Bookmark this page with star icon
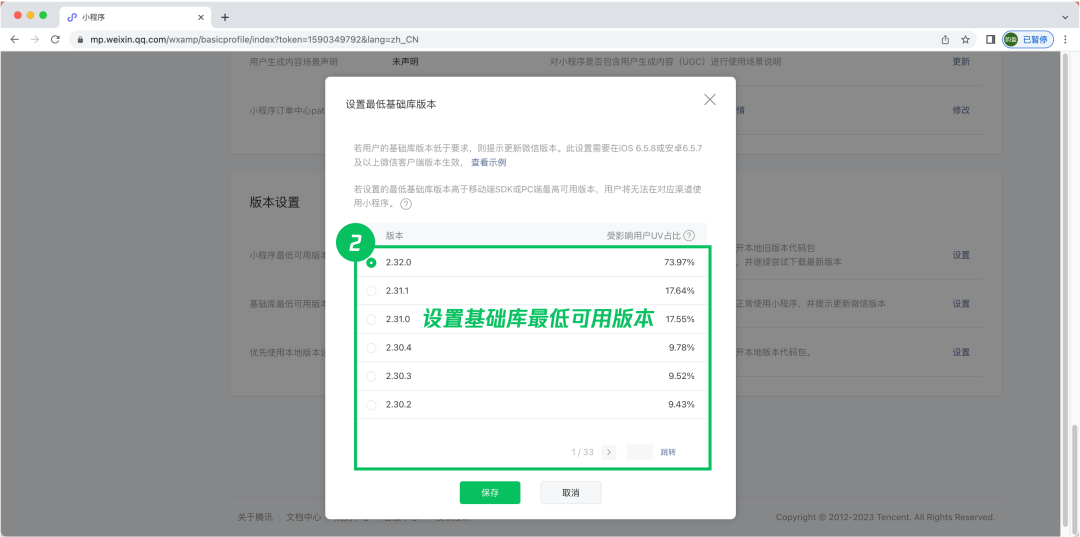The height and width of the screenshot is (537, 1080). (x=966, y=40)
